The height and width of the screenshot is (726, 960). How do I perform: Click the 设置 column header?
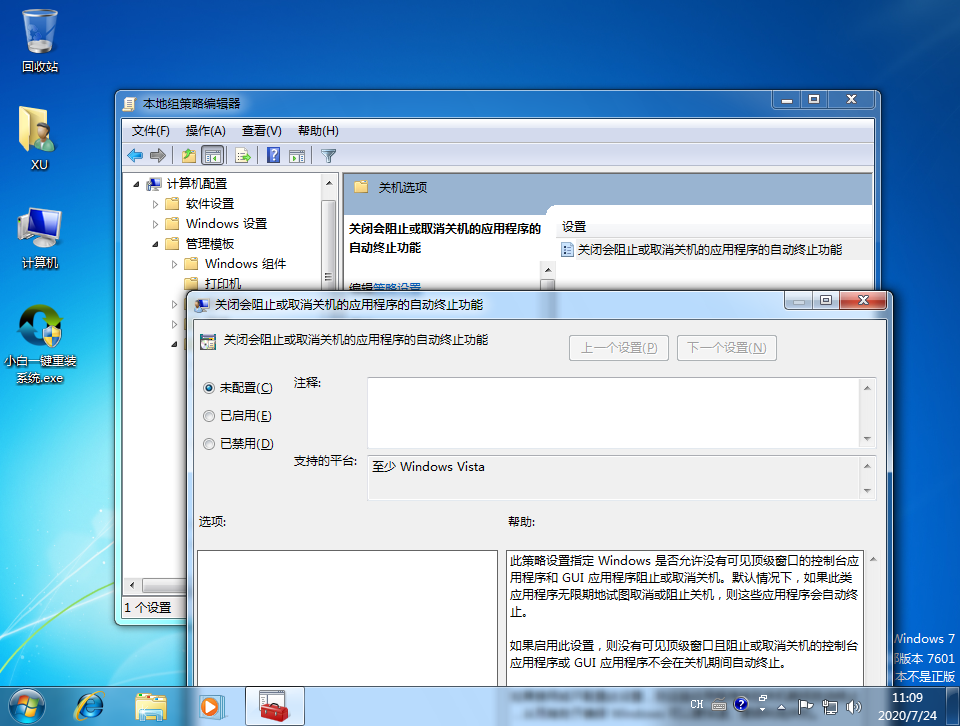tap(714, 227)
